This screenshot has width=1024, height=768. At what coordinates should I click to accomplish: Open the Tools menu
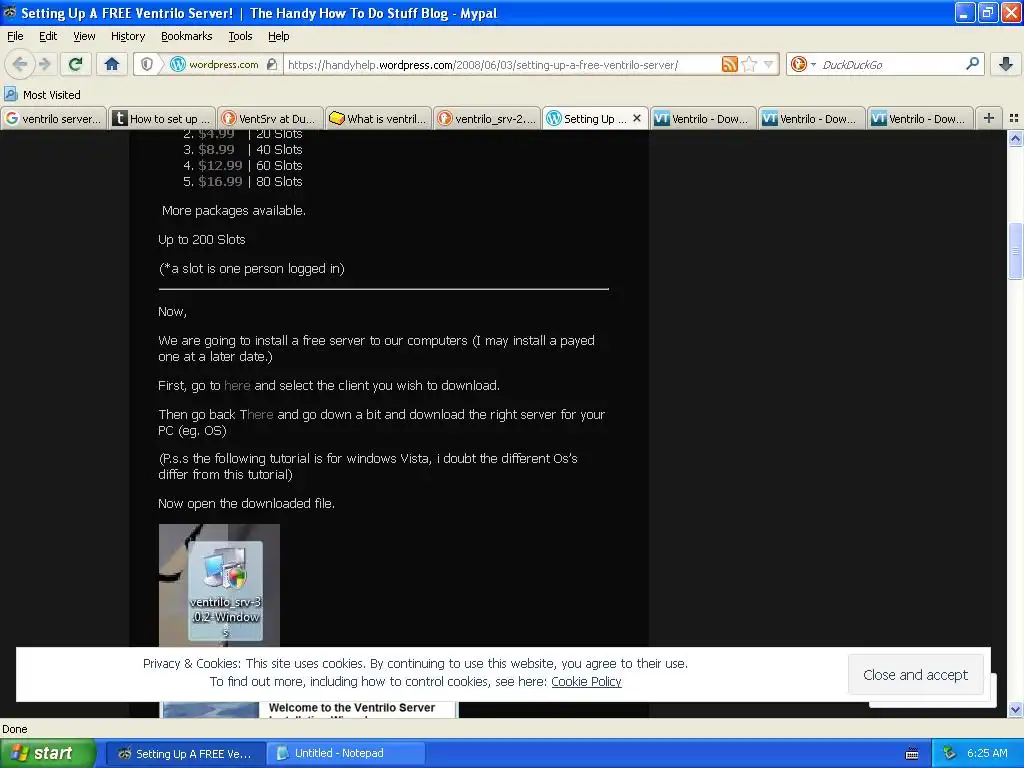pos(240,37)
